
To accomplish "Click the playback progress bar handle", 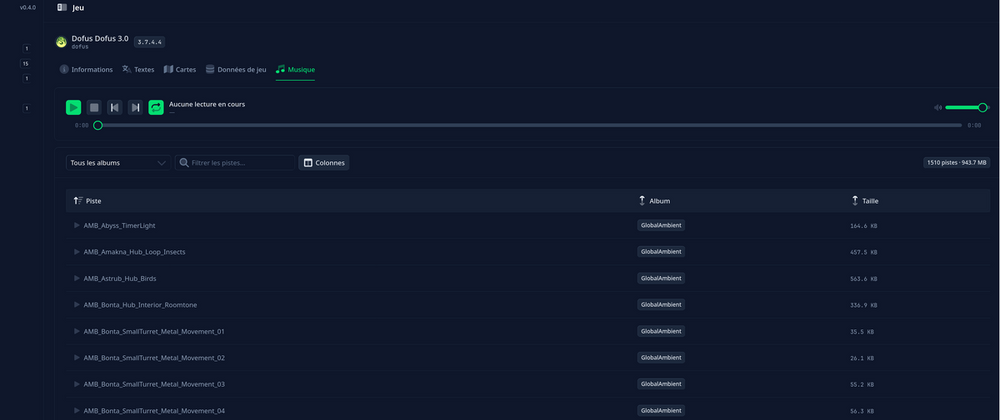I will tap(98, 126).
